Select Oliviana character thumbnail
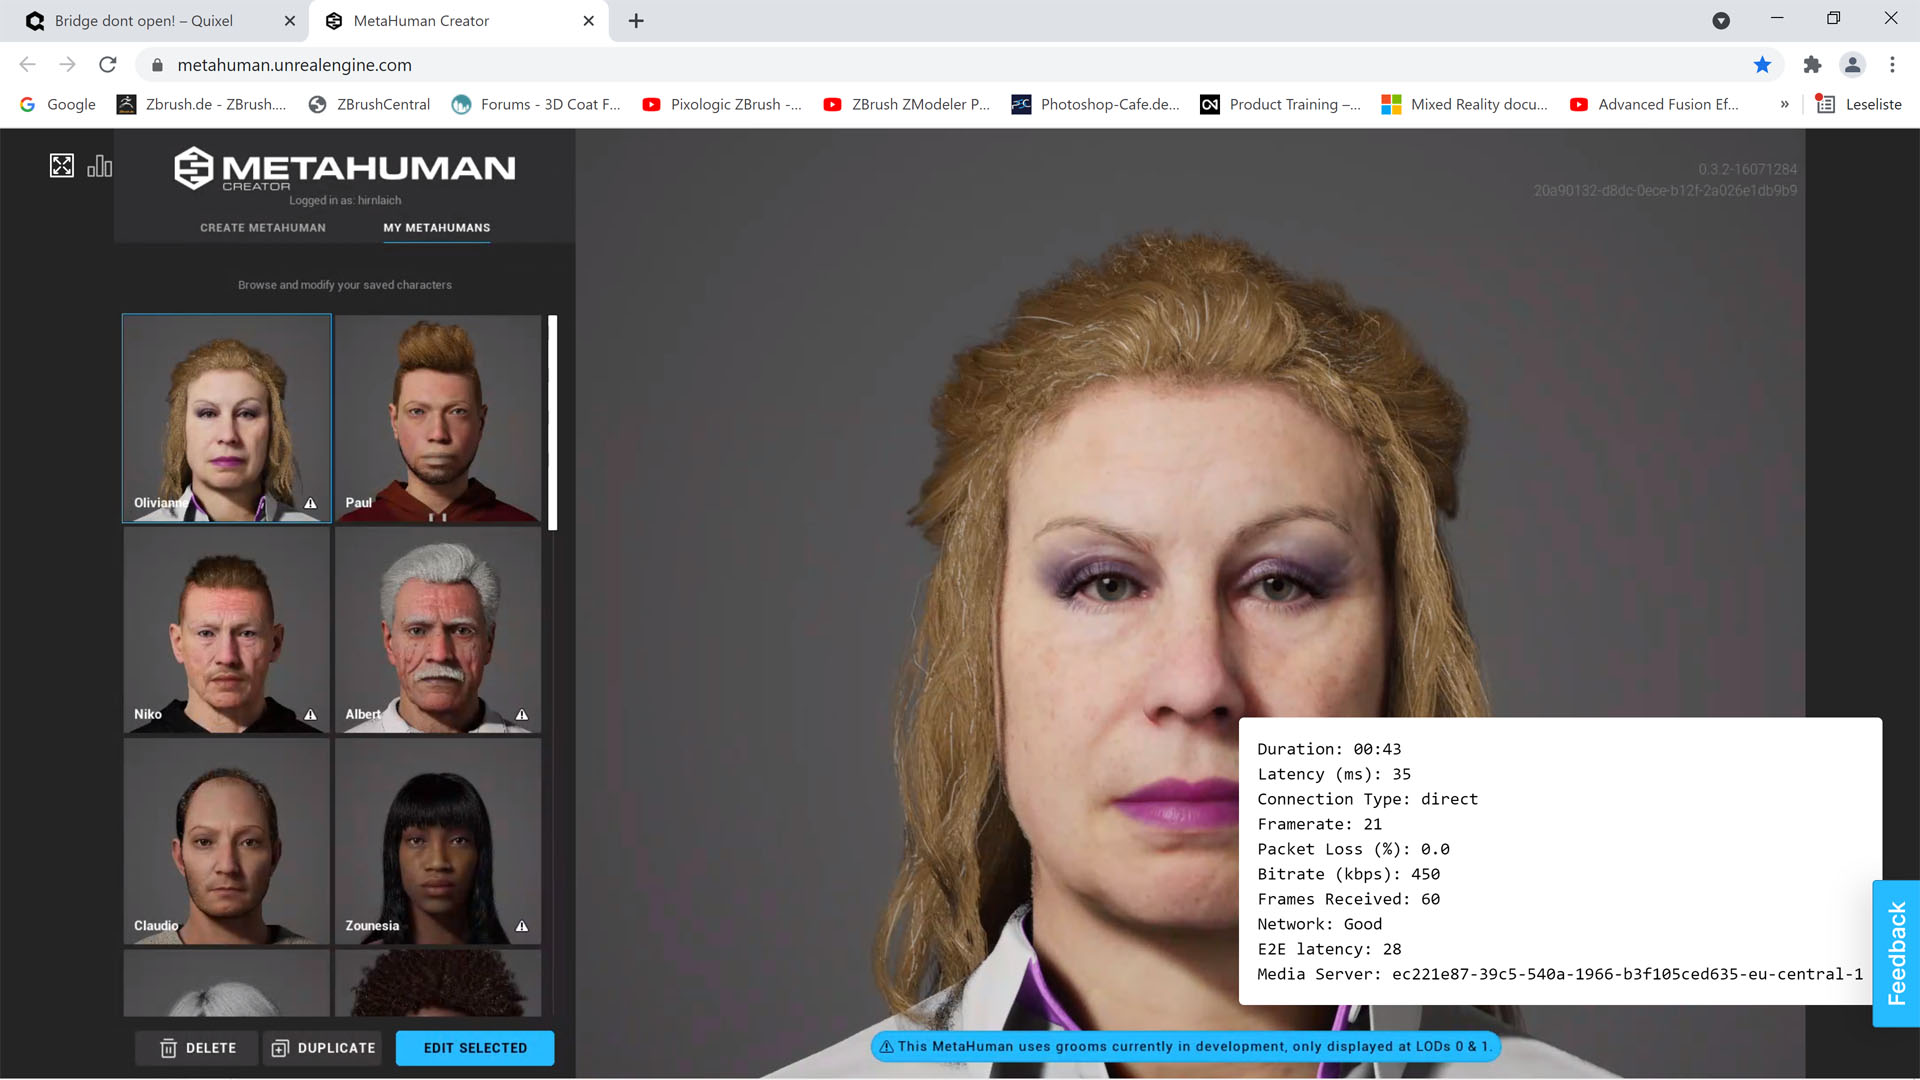This screenshot has width=1920, height=1080. click(x=227, y=418)
